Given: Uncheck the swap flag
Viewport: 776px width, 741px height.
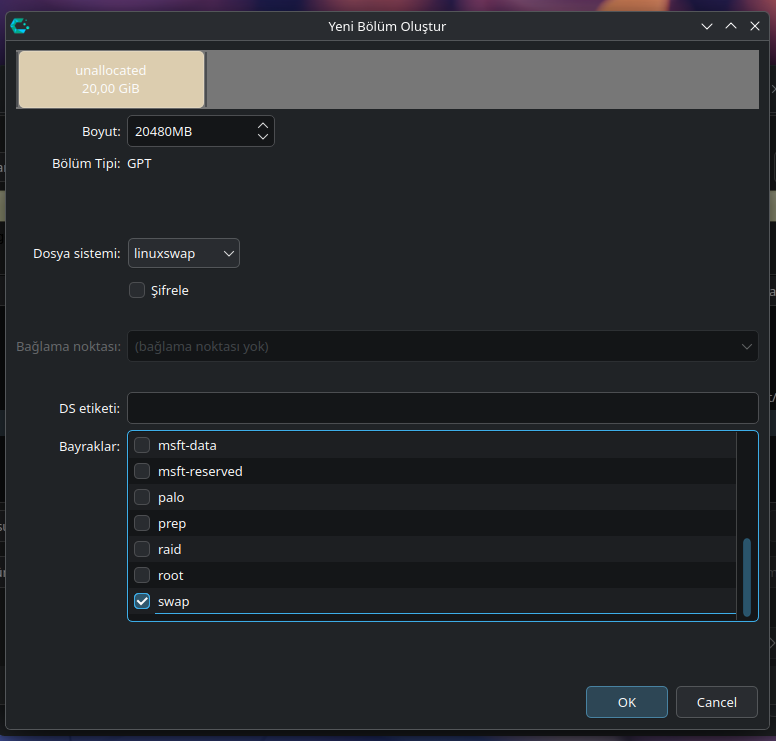Looking at the screenshot, I should (x=142, y=601).
